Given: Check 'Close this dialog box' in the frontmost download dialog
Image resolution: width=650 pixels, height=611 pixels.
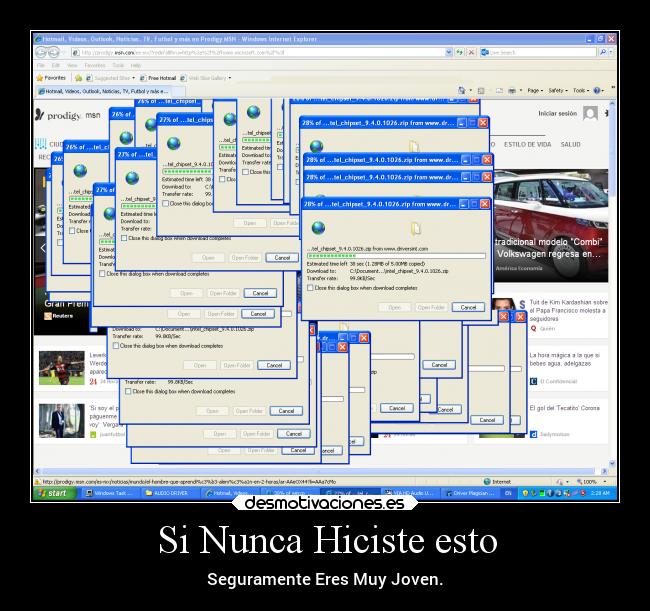Looking at the screenshot, I should point(310,288).
